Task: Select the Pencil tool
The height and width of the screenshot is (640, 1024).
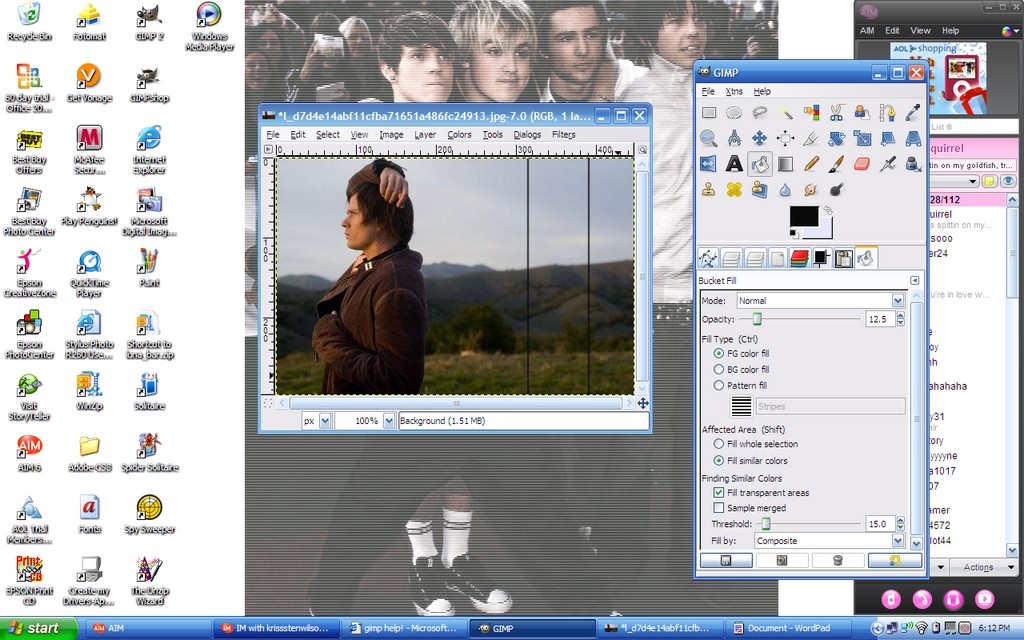Action: click(x=811, y=163)
